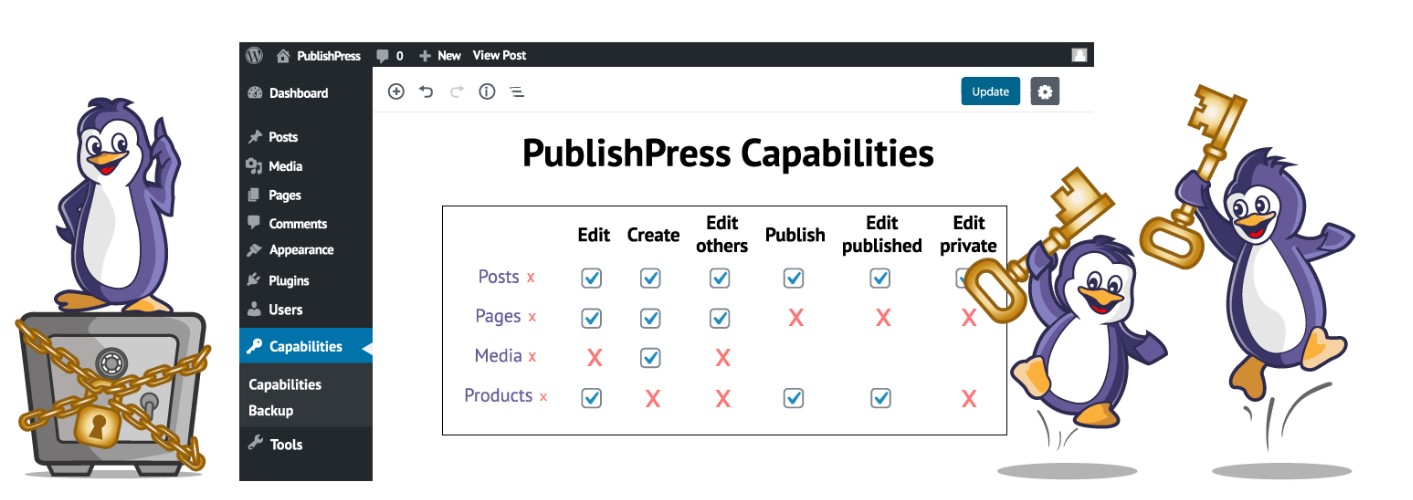Open the comments bubble icon showing 0
This screenshot has height=500, width=1413.
pos(382,56)
